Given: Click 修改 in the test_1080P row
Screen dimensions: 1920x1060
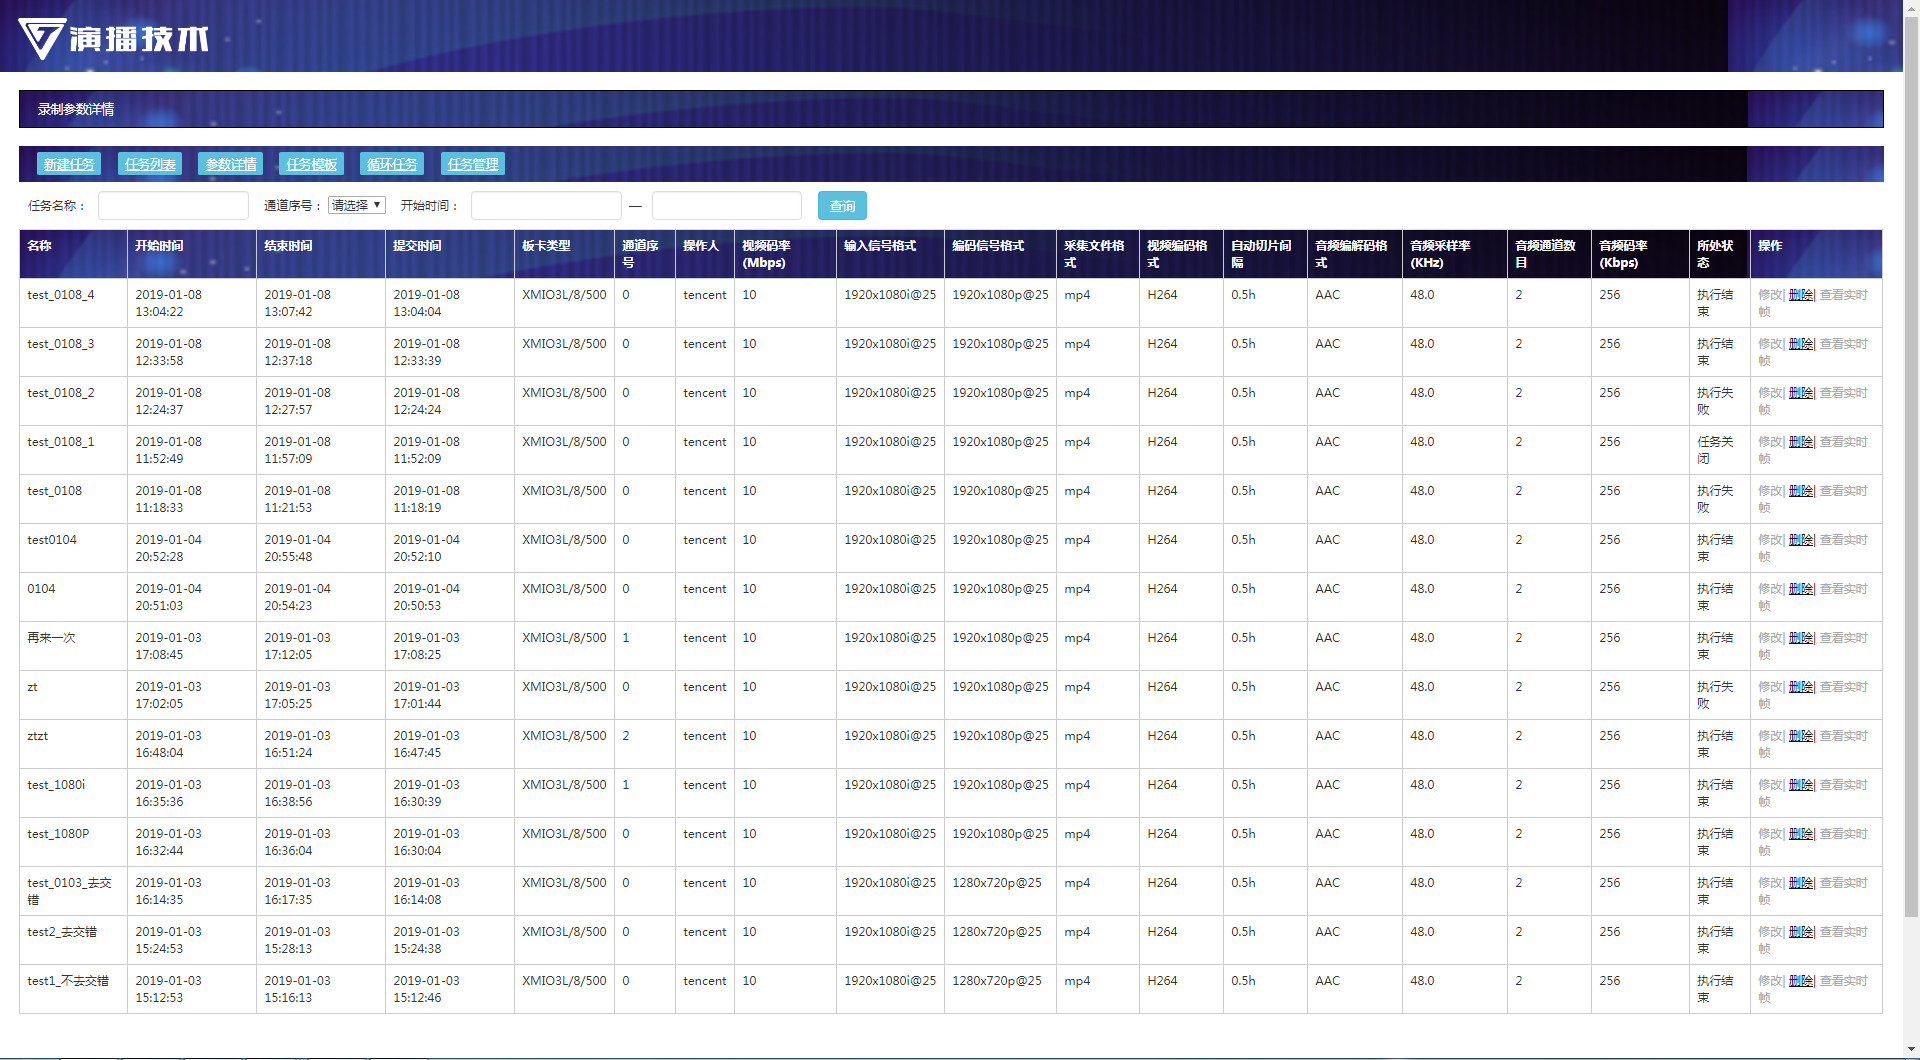Looking at the screenshot, I should 1769,834.
